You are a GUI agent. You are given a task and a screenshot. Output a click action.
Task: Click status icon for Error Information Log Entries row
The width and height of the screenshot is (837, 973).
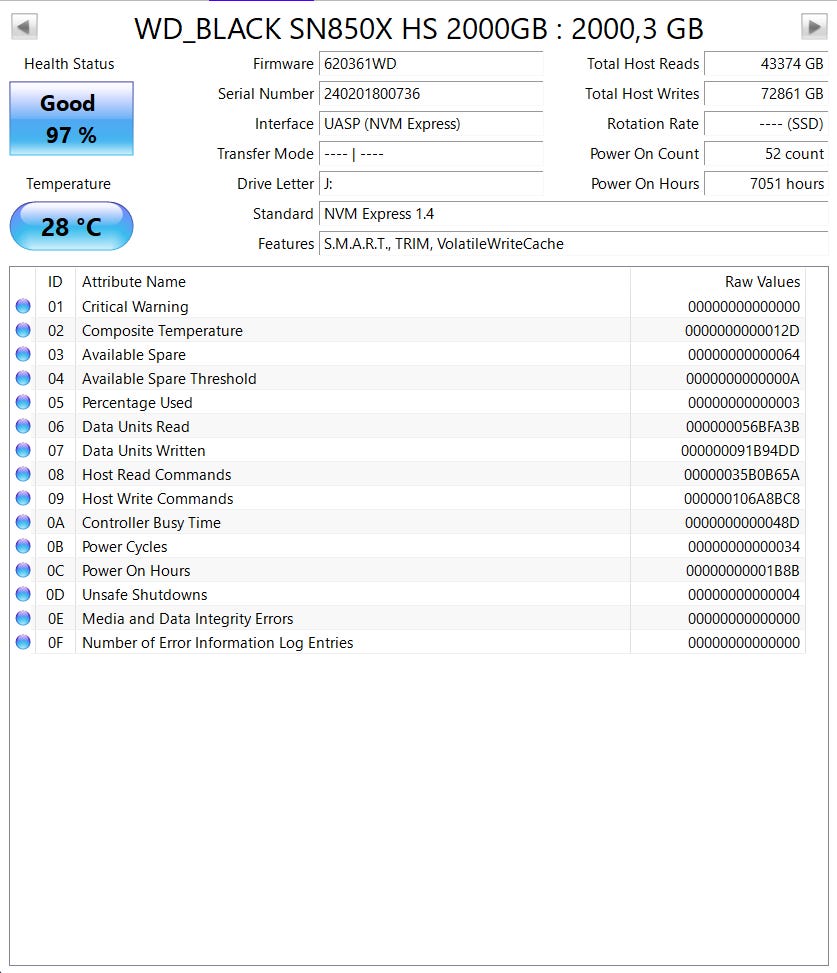pyautogui.click(x=23, y=642)
